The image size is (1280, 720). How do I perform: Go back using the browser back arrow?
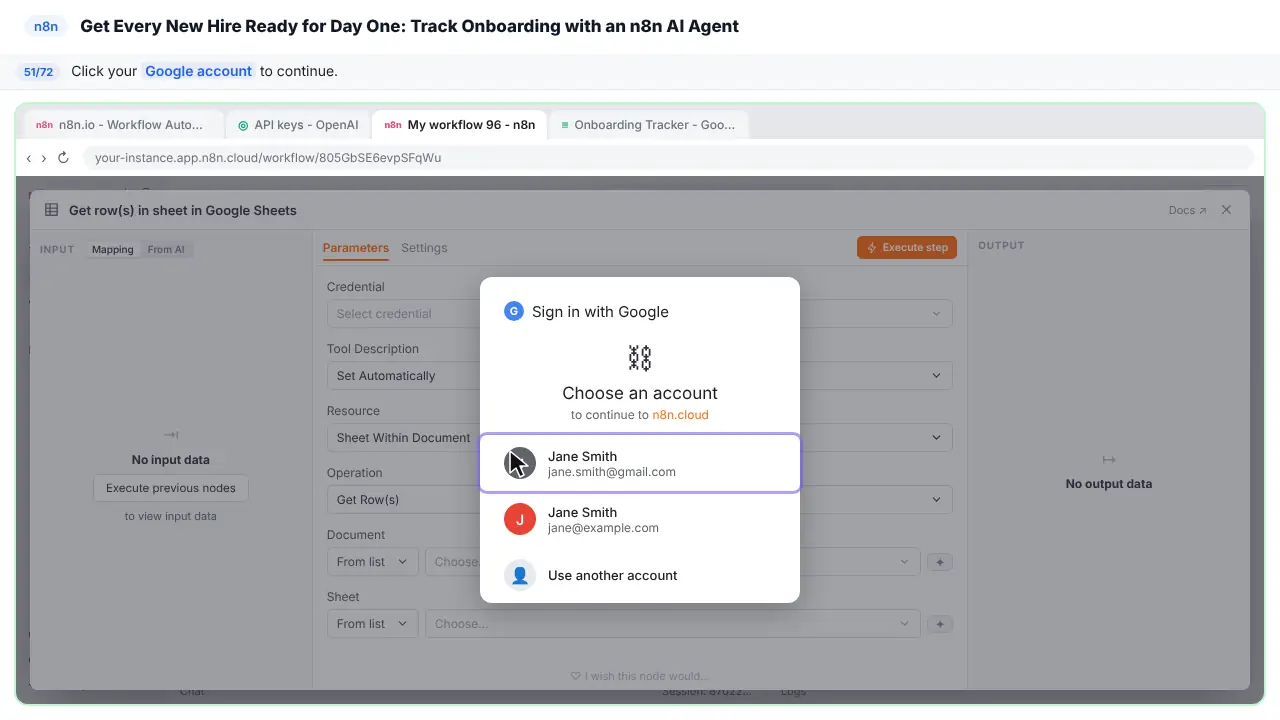coord(29,158)
